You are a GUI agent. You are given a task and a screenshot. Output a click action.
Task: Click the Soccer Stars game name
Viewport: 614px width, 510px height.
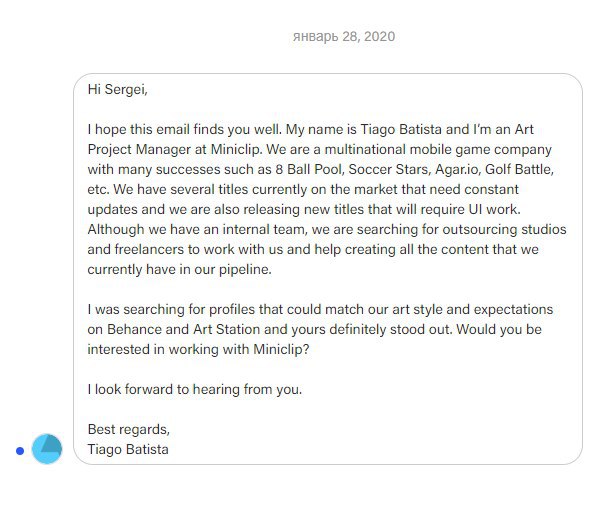point(389,170)
